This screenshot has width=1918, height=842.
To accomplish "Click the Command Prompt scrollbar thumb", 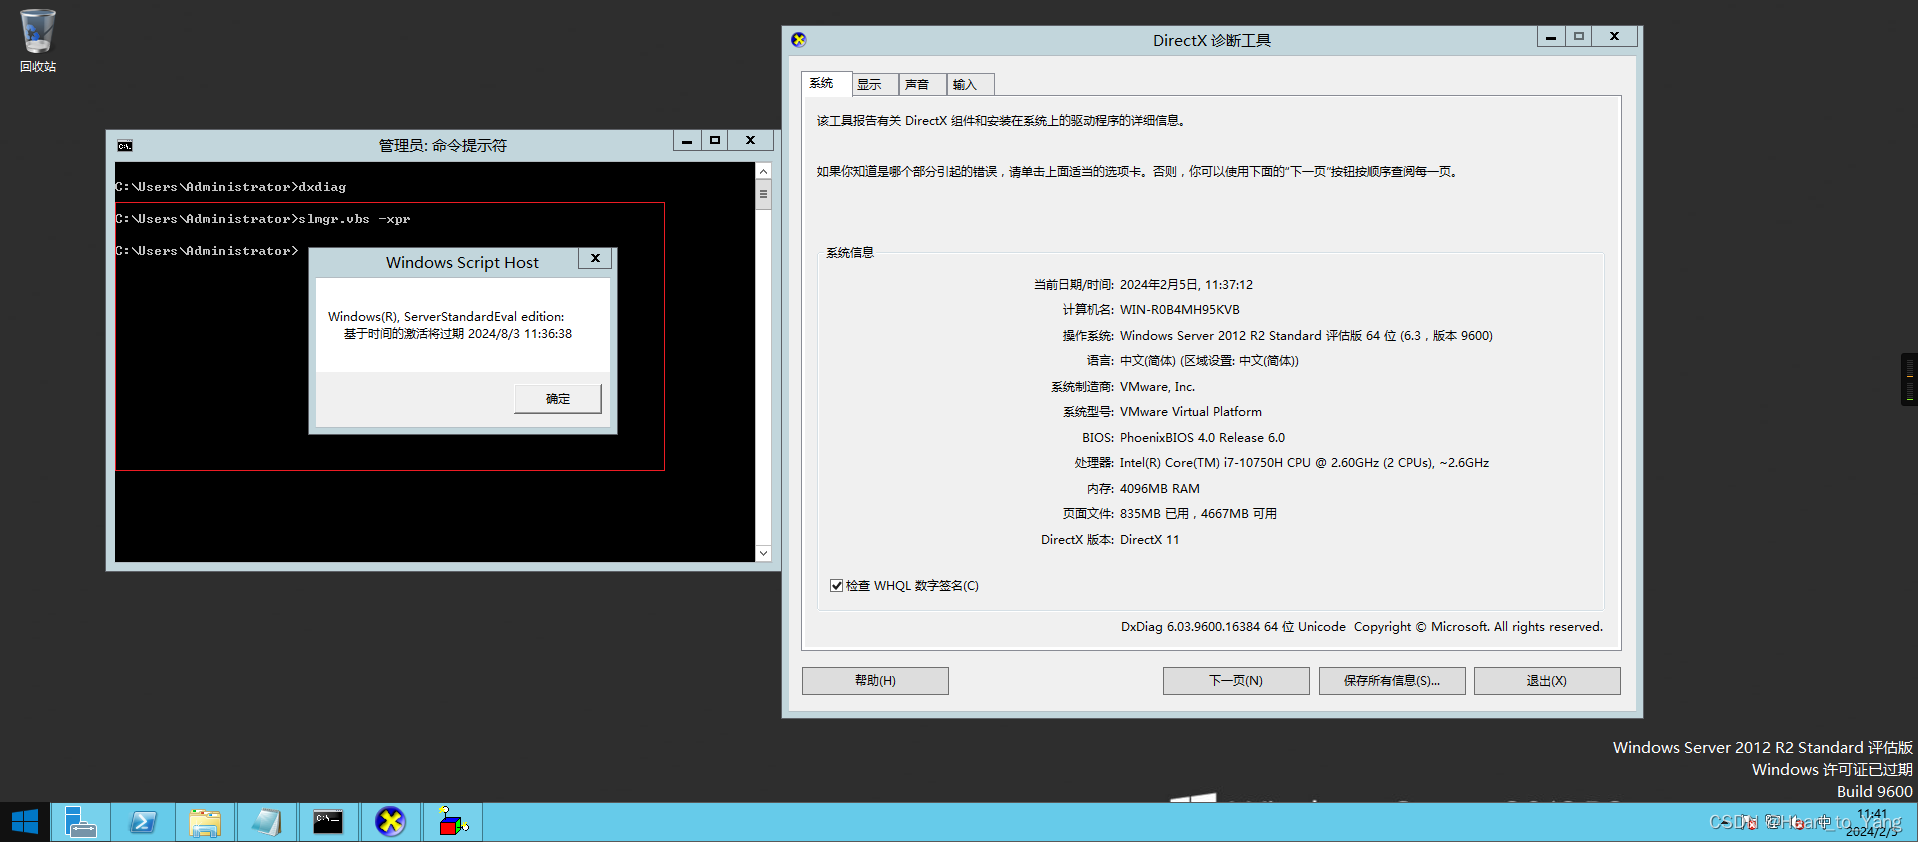I will coord(763,194).
